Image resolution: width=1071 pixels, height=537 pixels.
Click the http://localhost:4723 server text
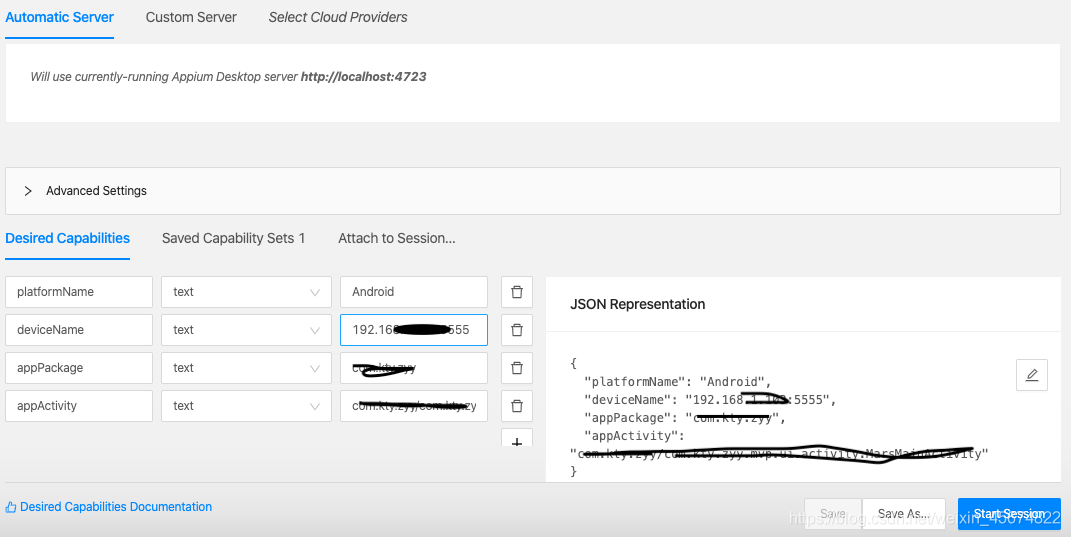click(x=363, y=77)
